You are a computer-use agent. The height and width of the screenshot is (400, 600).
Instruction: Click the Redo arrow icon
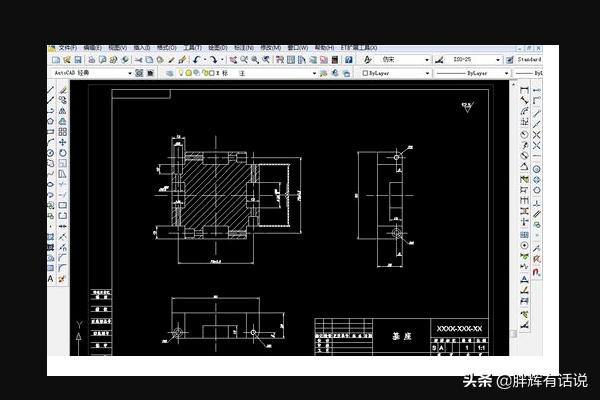(213, 60)
